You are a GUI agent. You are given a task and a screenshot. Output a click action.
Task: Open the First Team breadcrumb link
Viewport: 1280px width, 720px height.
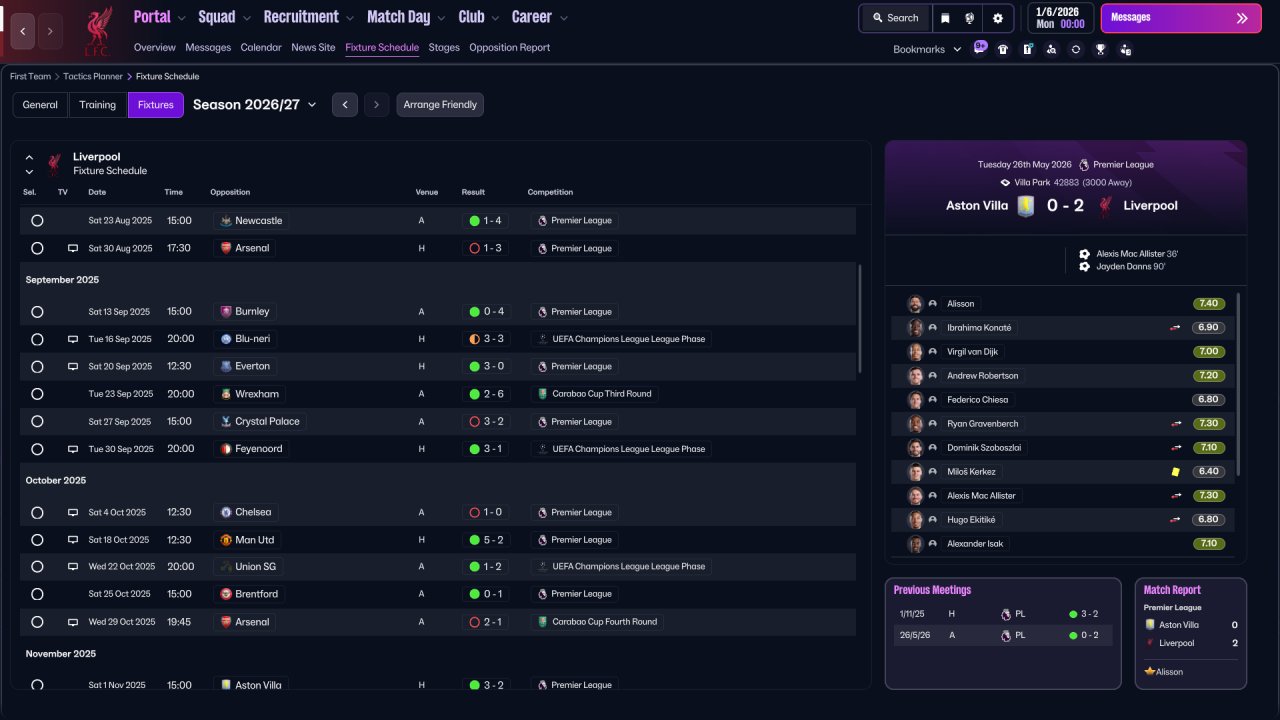pyautogui.click(x=30, y=76)
